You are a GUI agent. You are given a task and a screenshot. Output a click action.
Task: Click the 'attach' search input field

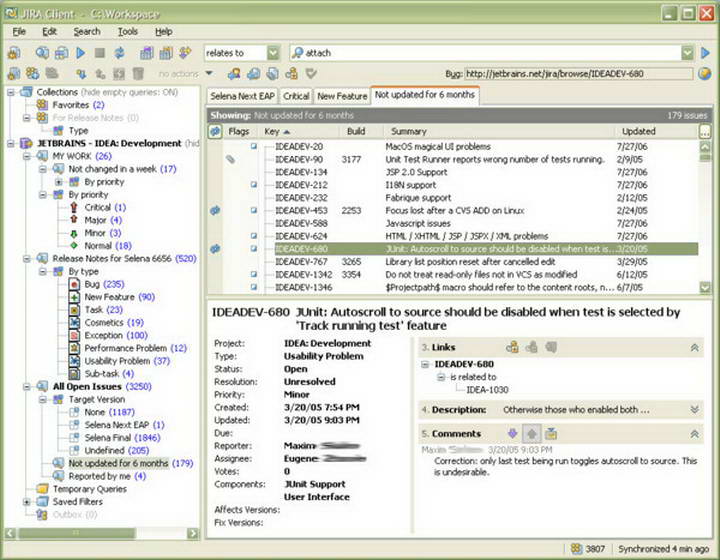pyautogui.click(x=485, y=53)
